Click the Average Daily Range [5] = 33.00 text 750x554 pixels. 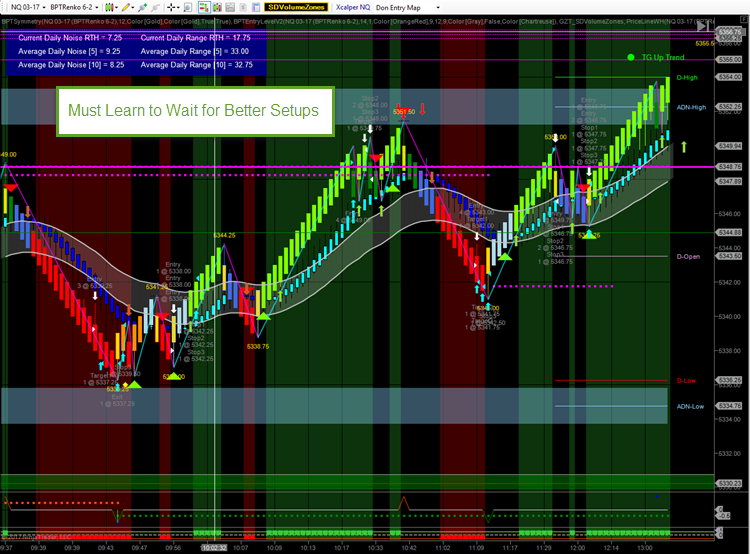(195, 51)
